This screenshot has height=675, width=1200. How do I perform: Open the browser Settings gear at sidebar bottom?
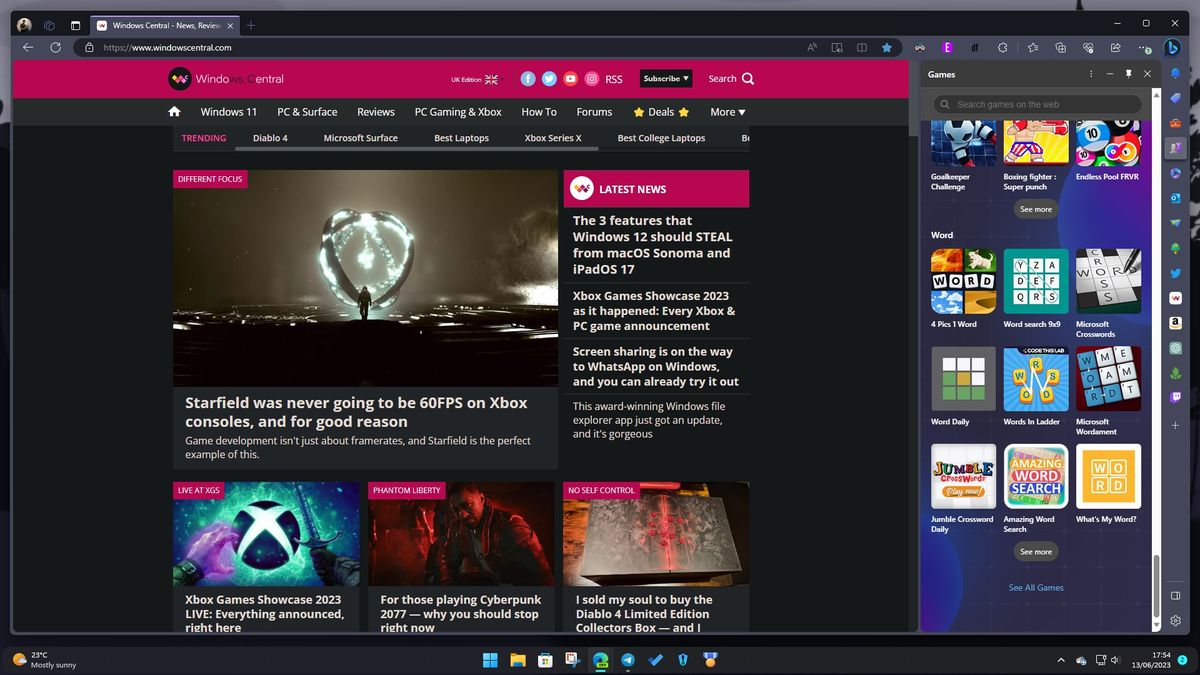[x=1175, y=620]
